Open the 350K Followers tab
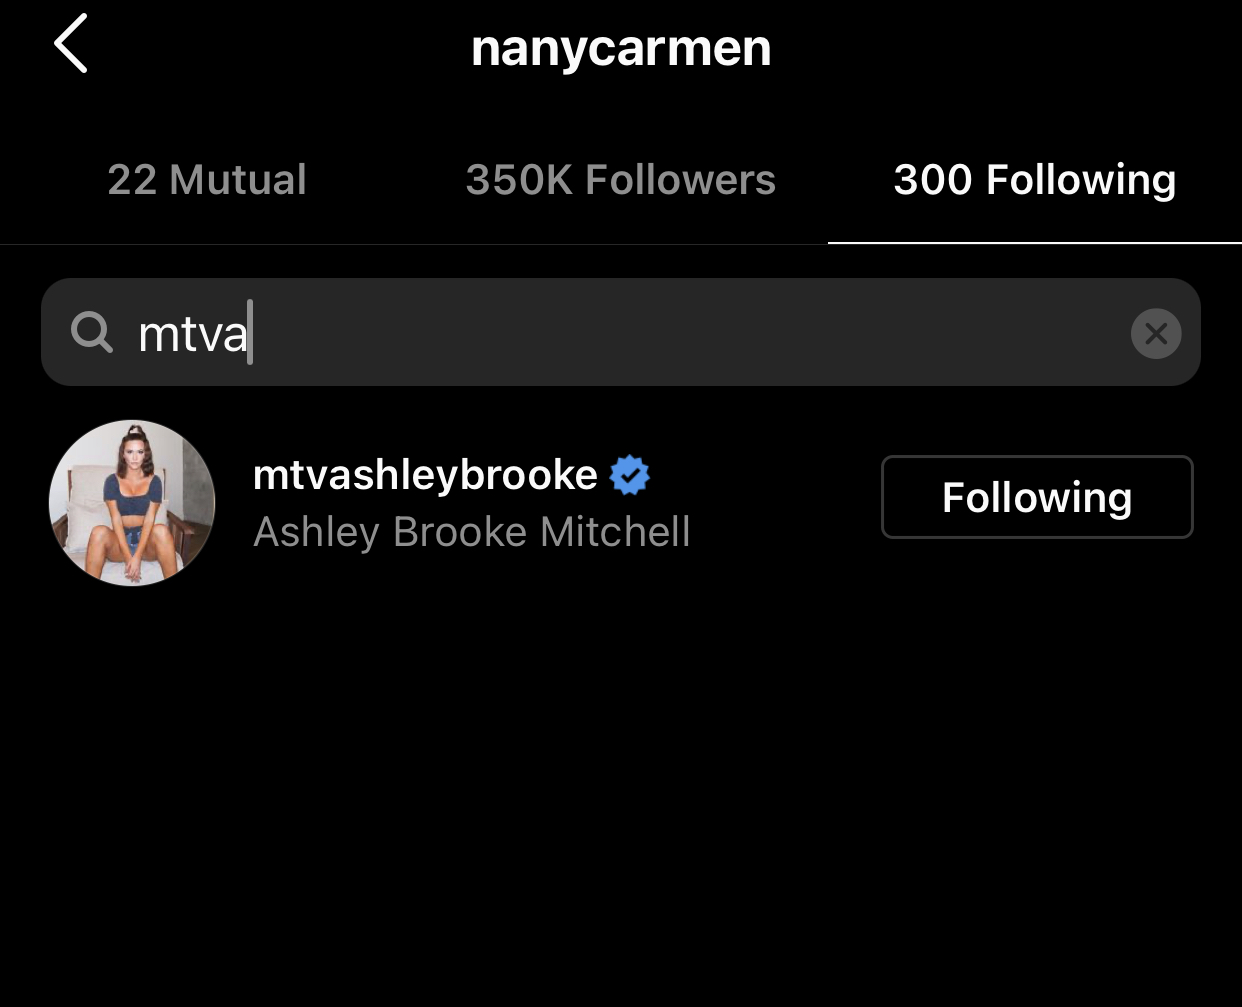 pos(621,180)
